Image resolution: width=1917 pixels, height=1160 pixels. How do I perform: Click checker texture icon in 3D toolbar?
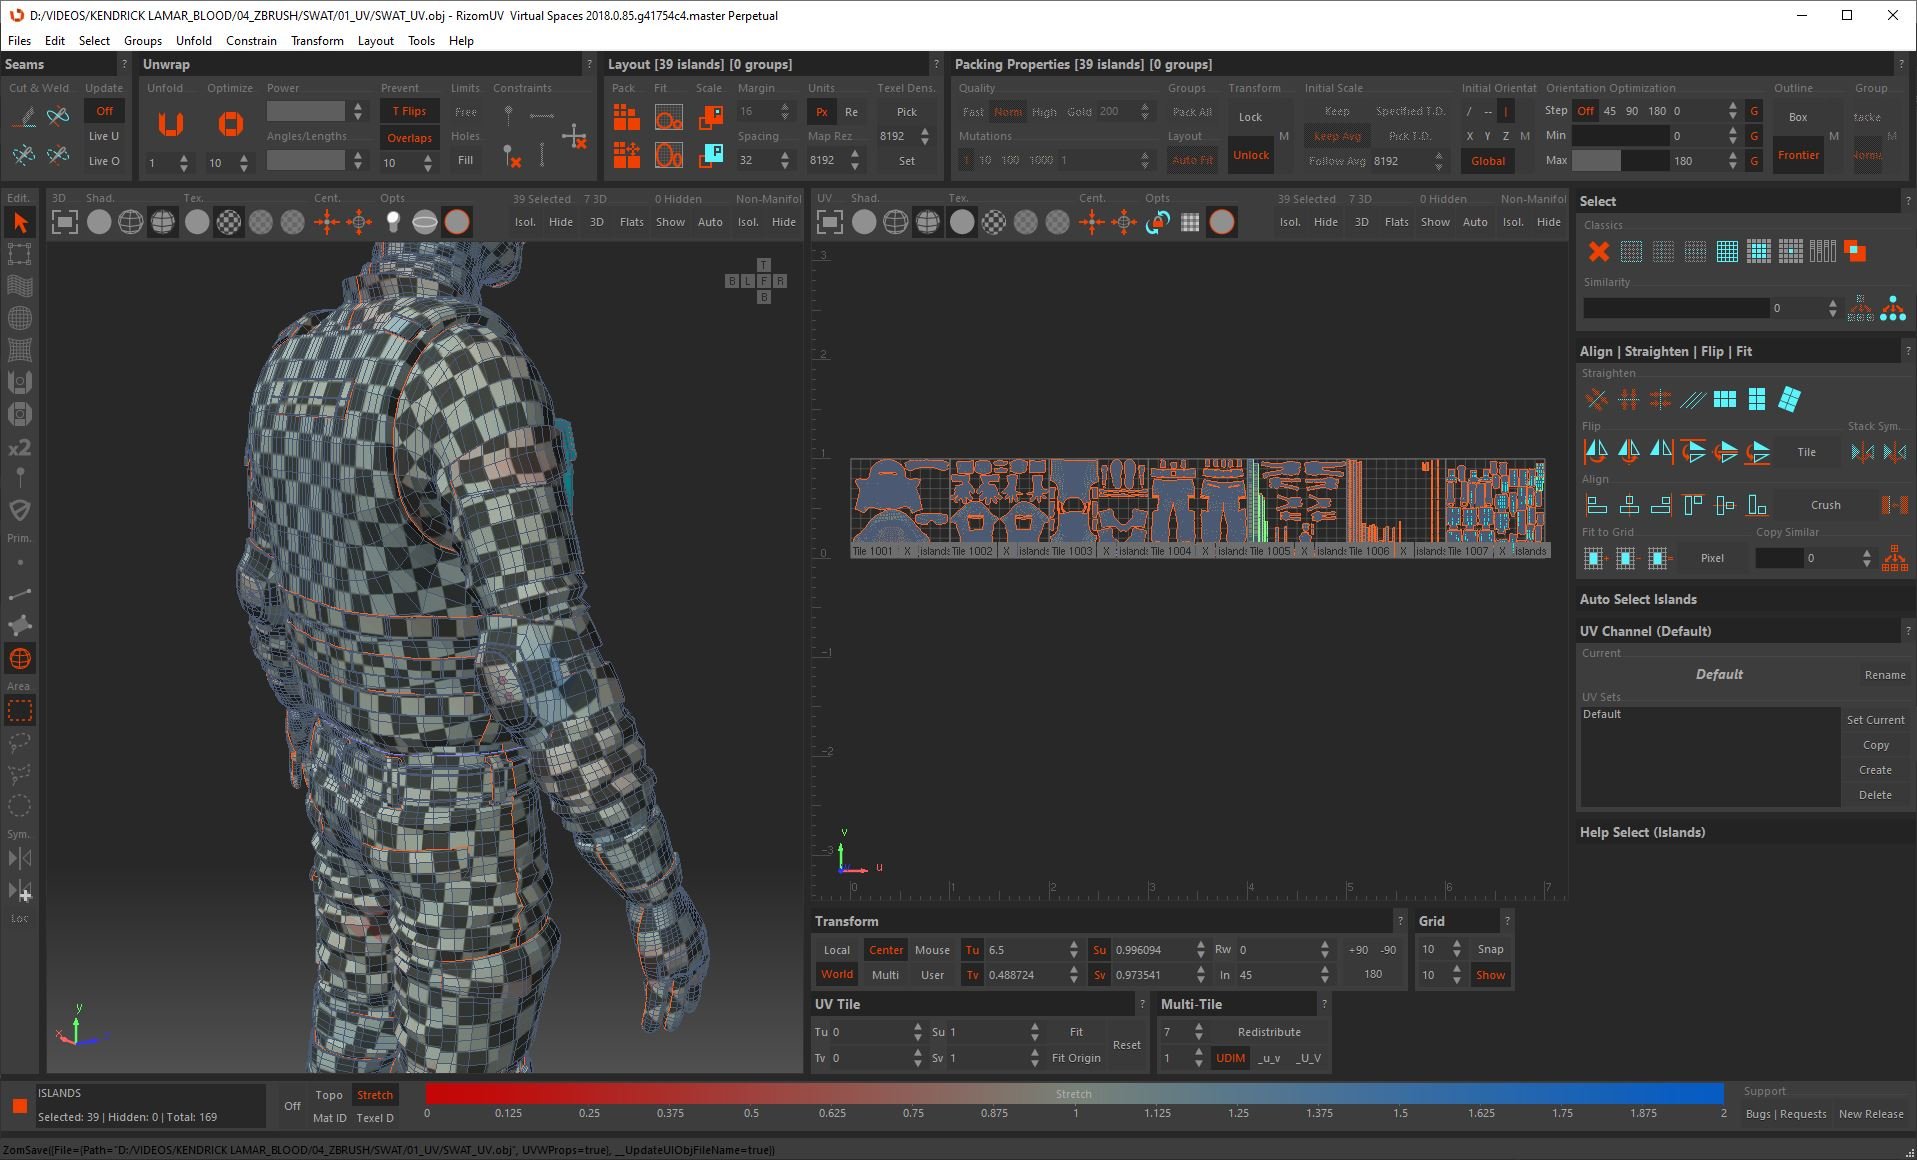(229, 222)
